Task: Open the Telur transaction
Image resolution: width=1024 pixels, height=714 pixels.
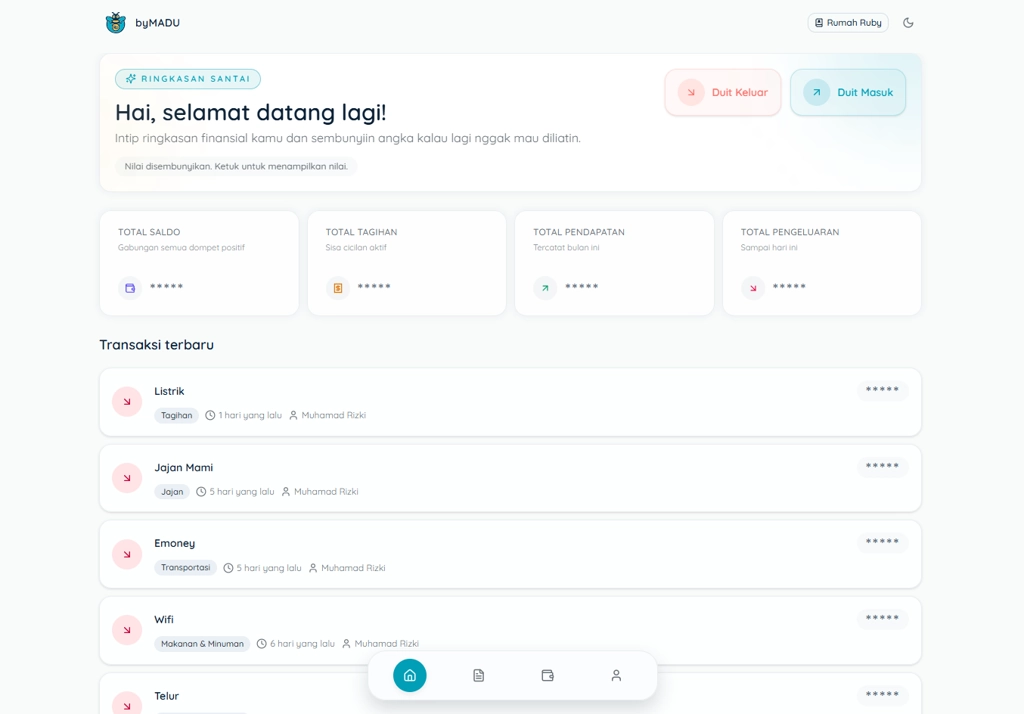Action: click(x=510, y=694)
